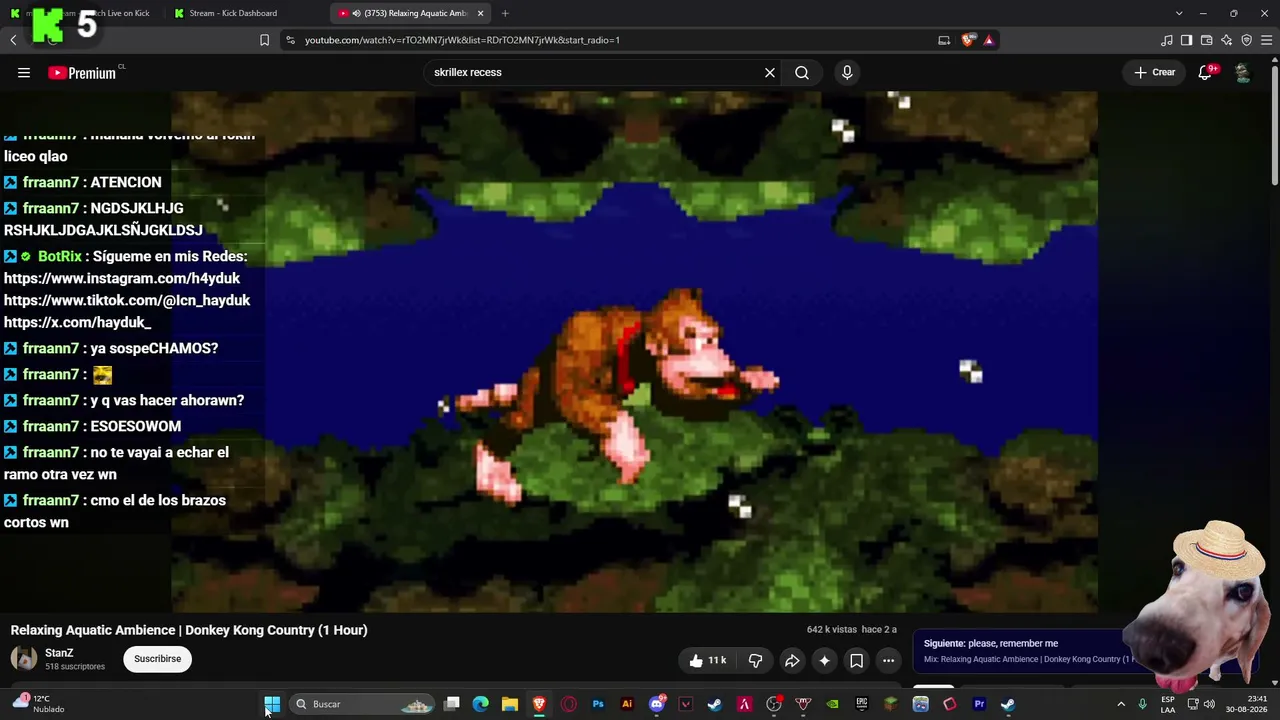Open the YouTube guide hamburger menu

coord(24,72)
